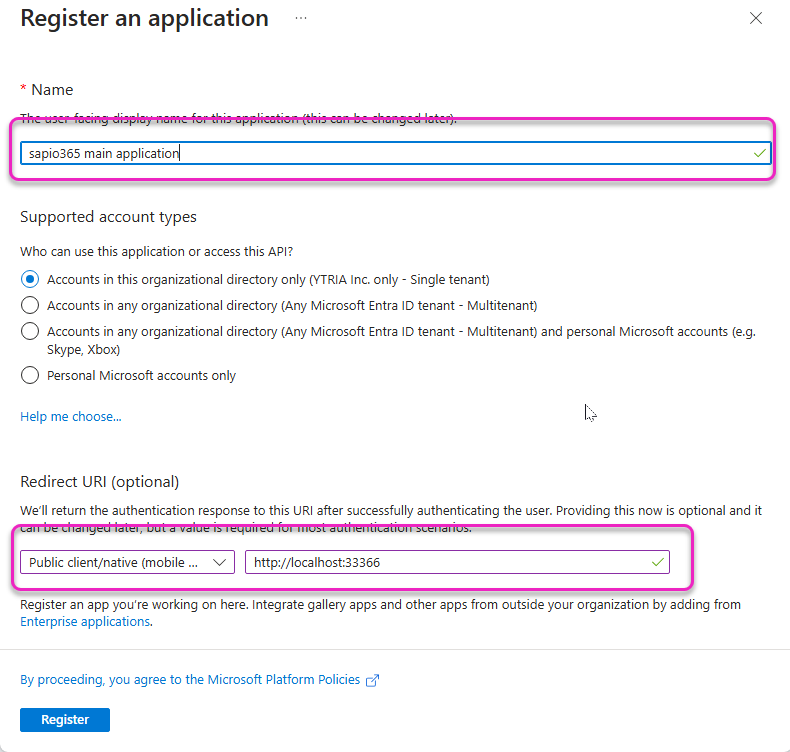Choose any organizational directory Multitenant option without personal accounts
Screen dimensions: 790x752
pos(30,305)
